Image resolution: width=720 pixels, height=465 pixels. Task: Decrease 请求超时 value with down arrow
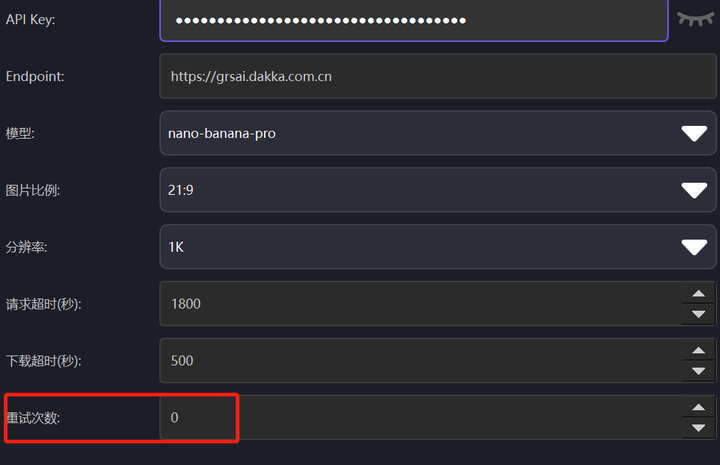click(698, 314)
